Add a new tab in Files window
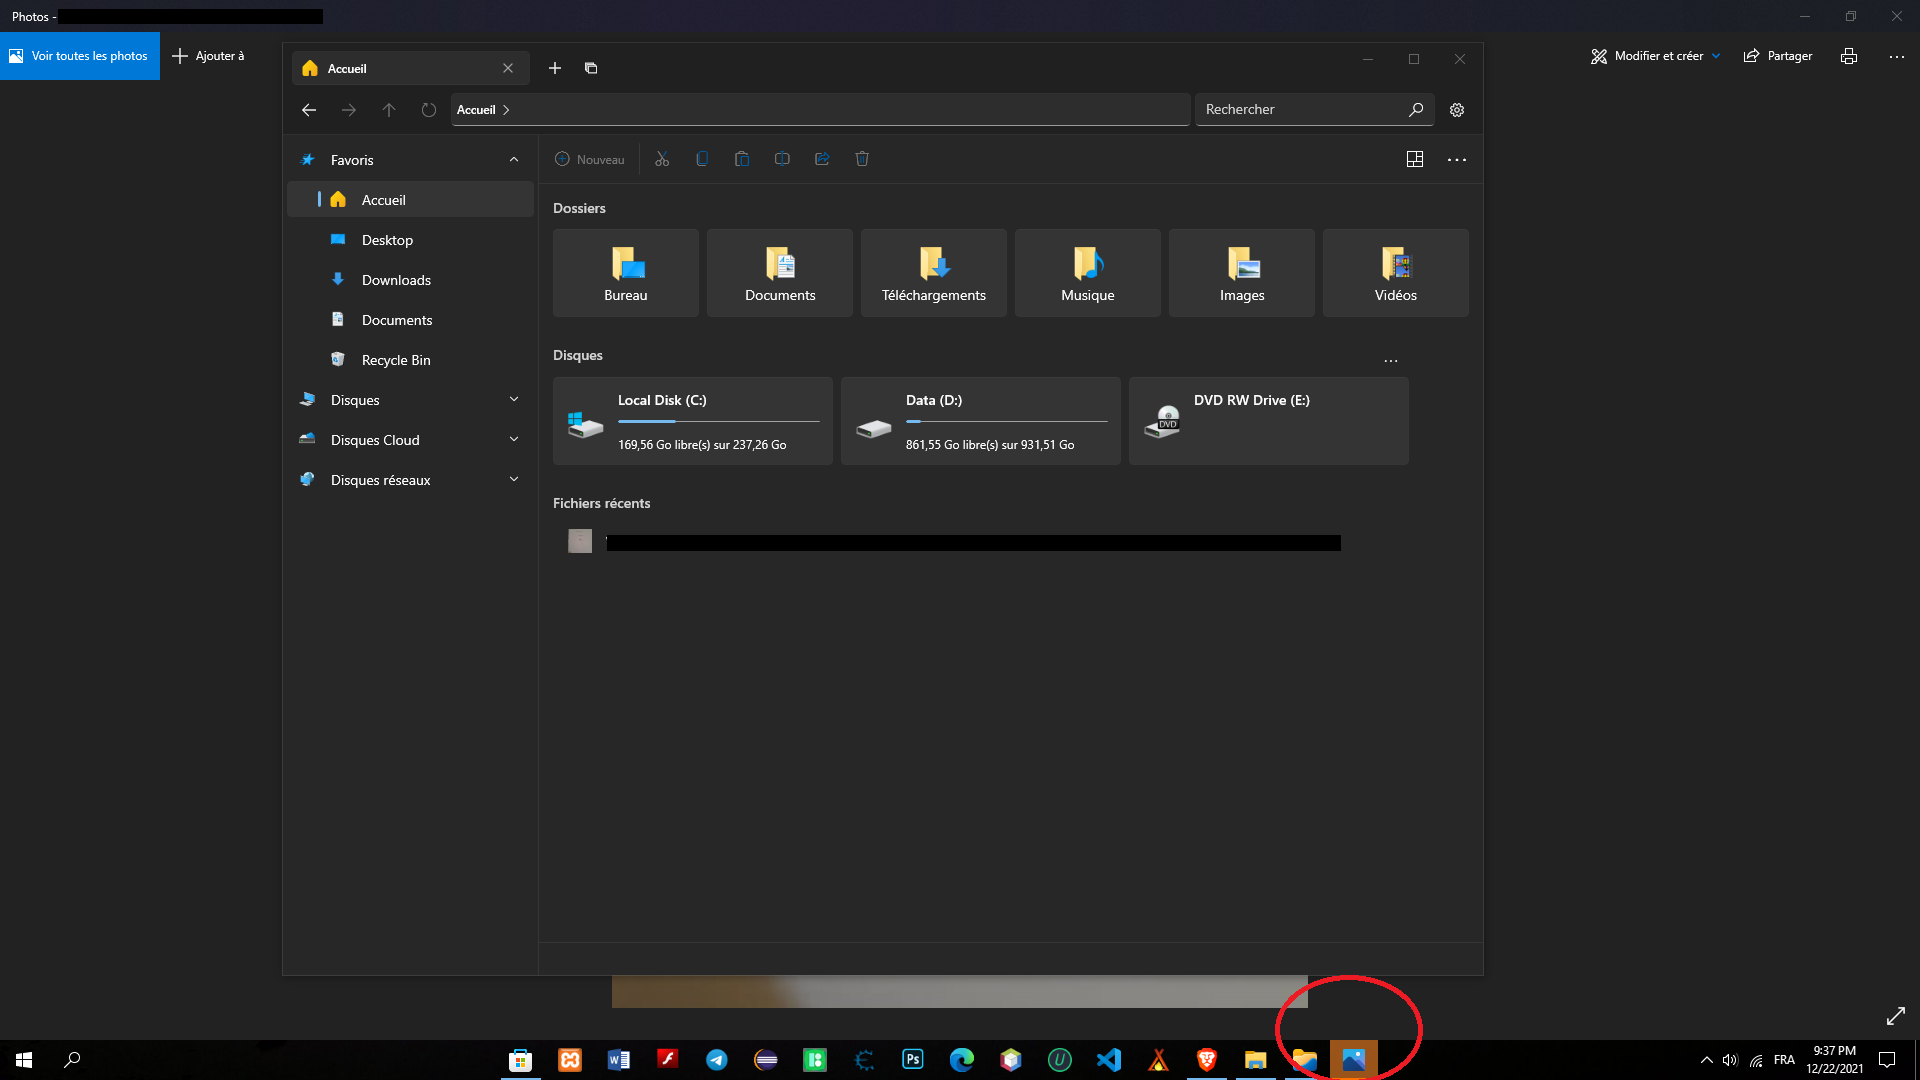The height and width of the screenshot is (1080, 1920). (x=555, y=68)
